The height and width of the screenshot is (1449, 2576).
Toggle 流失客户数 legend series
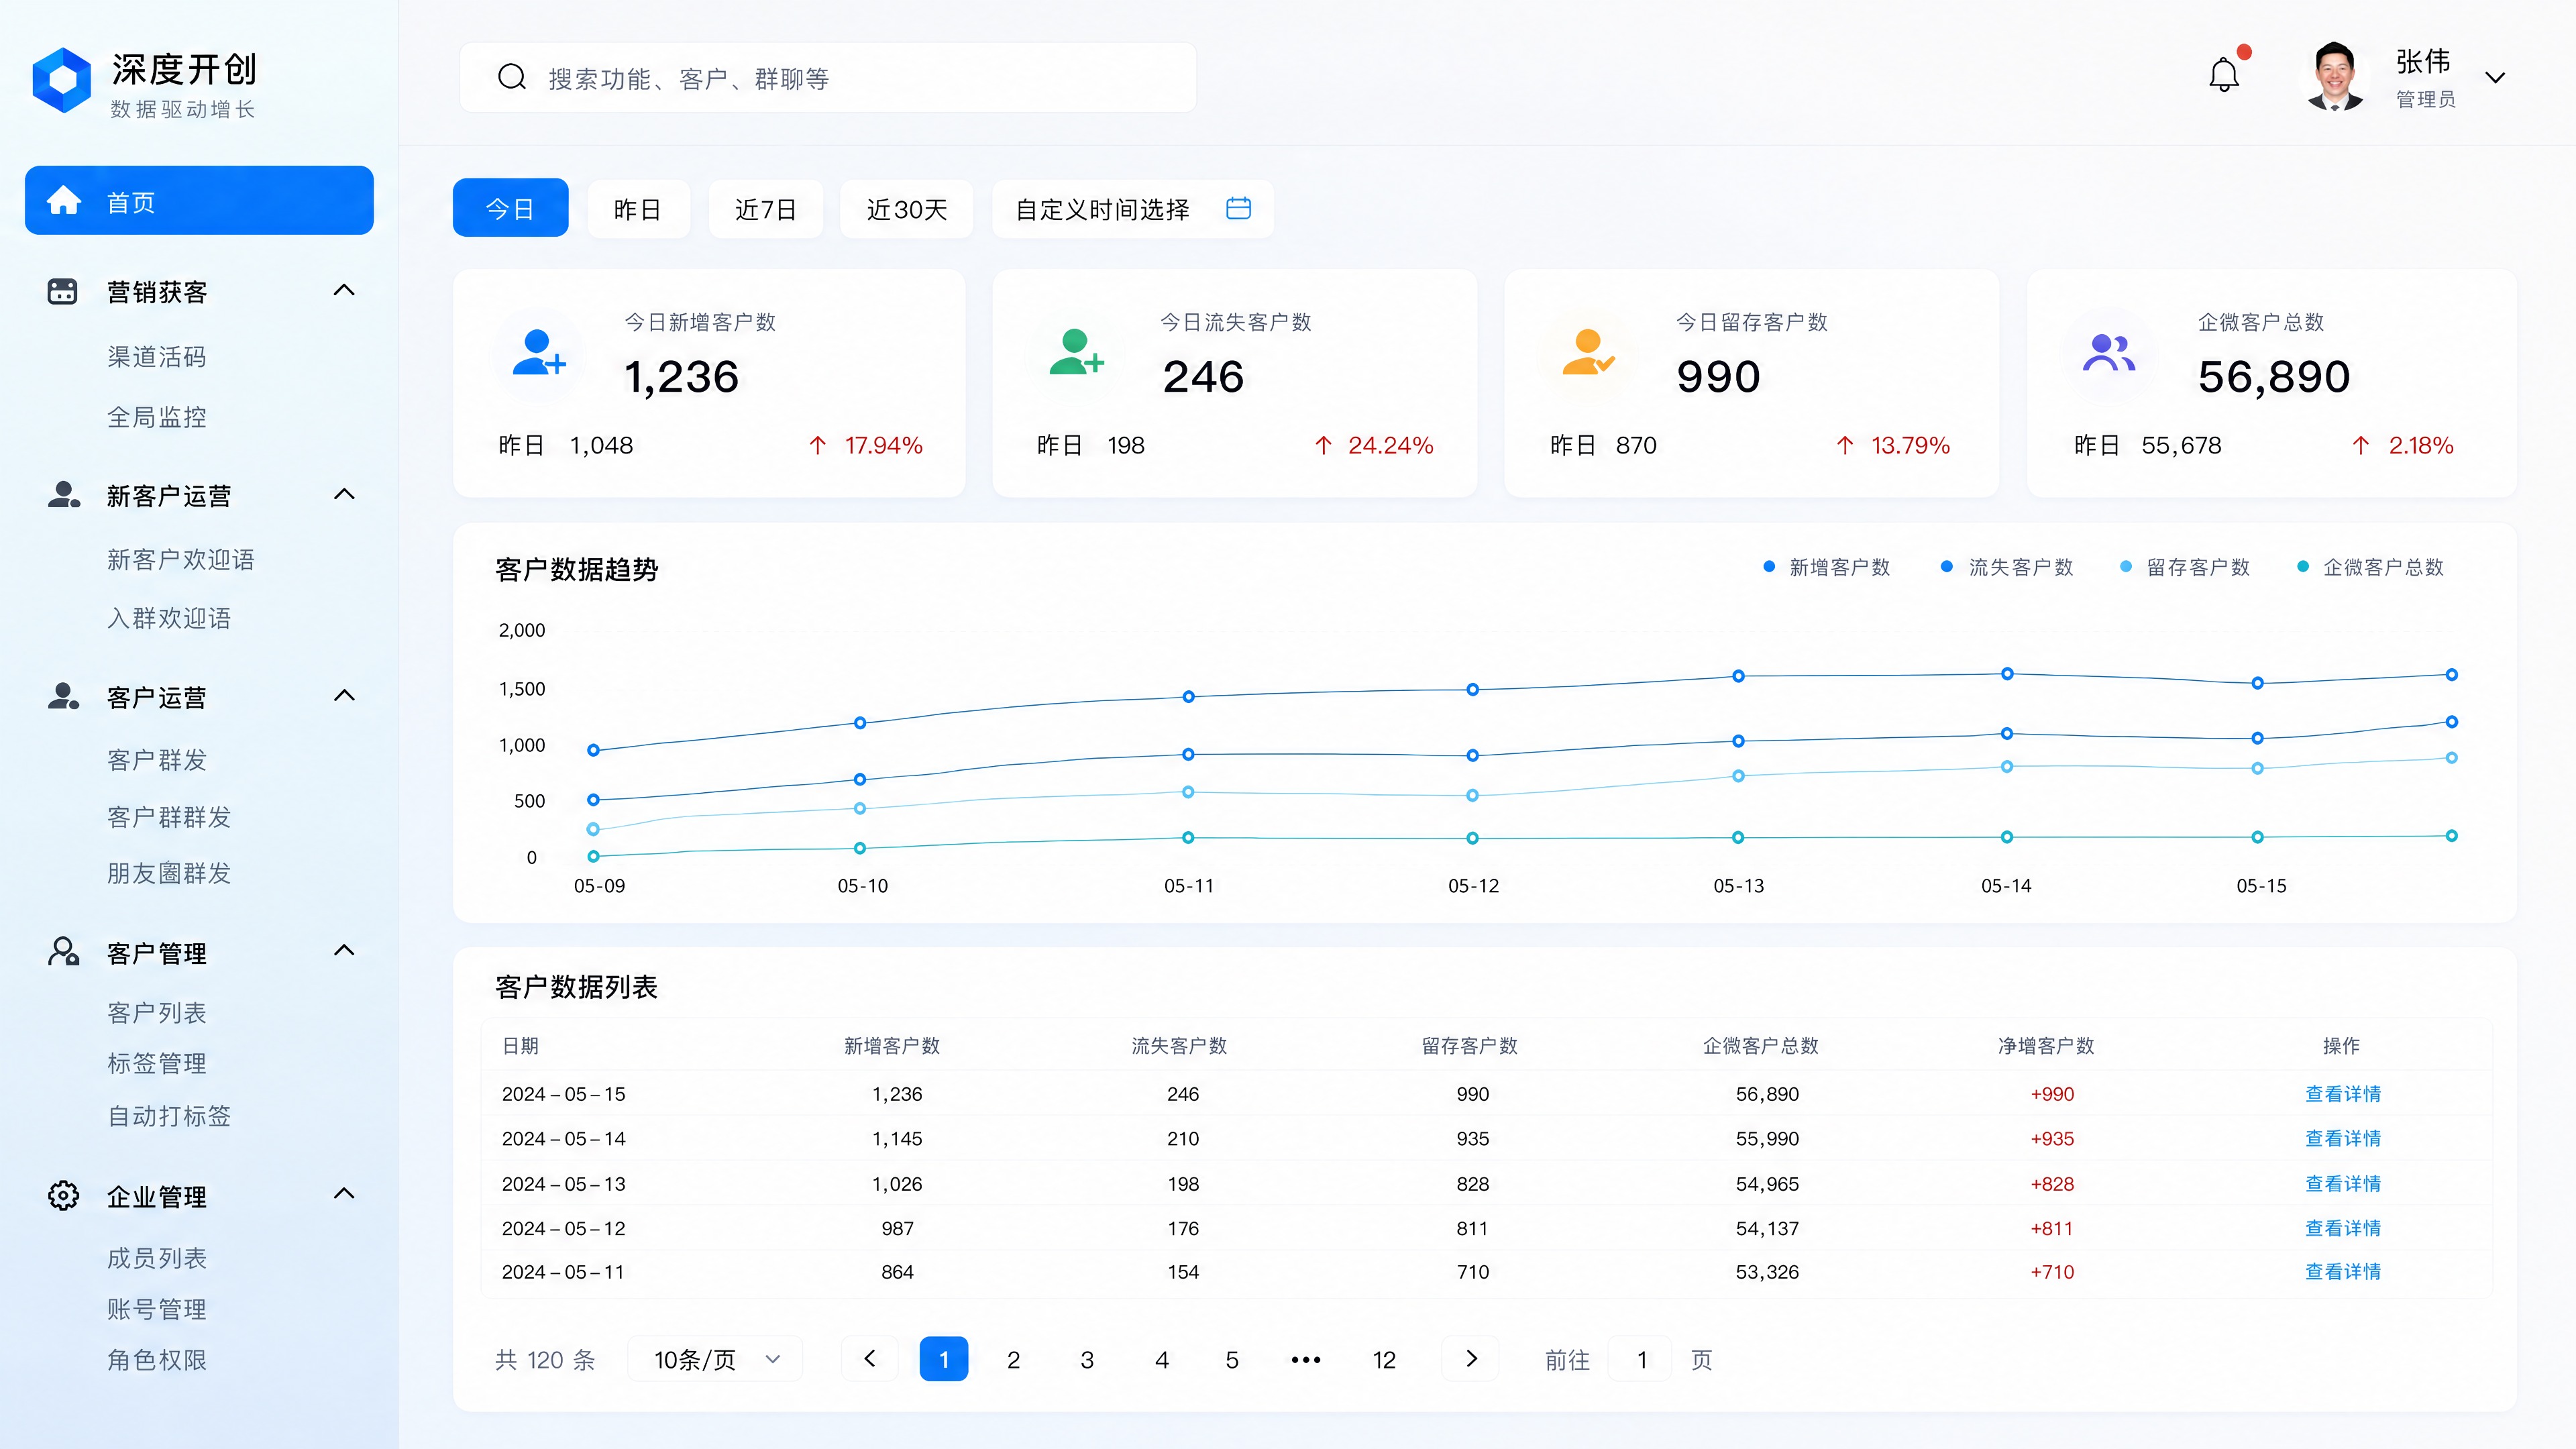(x=2007, y=567)
